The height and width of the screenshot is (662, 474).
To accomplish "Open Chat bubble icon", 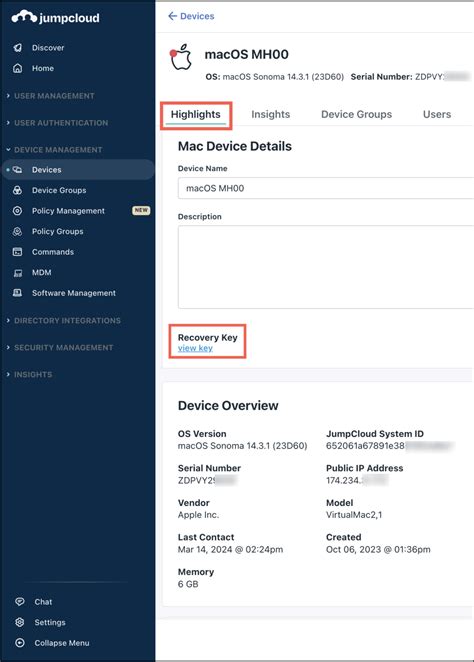I will 19,602.
